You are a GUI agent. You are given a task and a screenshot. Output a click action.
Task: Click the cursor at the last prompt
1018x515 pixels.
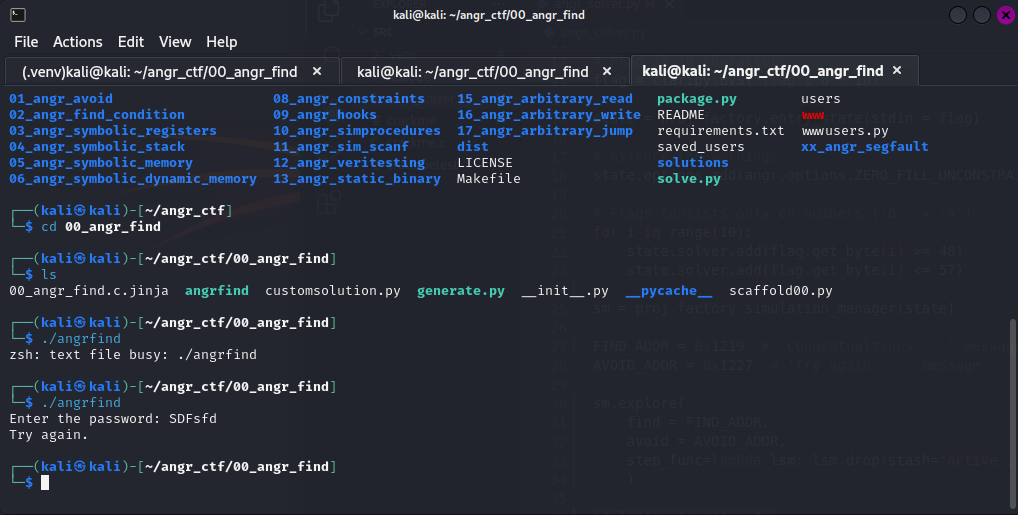(44, 483)
